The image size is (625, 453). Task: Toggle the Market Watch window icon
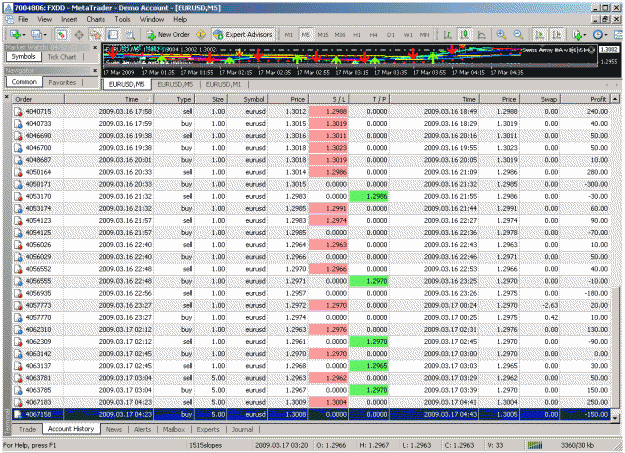61,35
